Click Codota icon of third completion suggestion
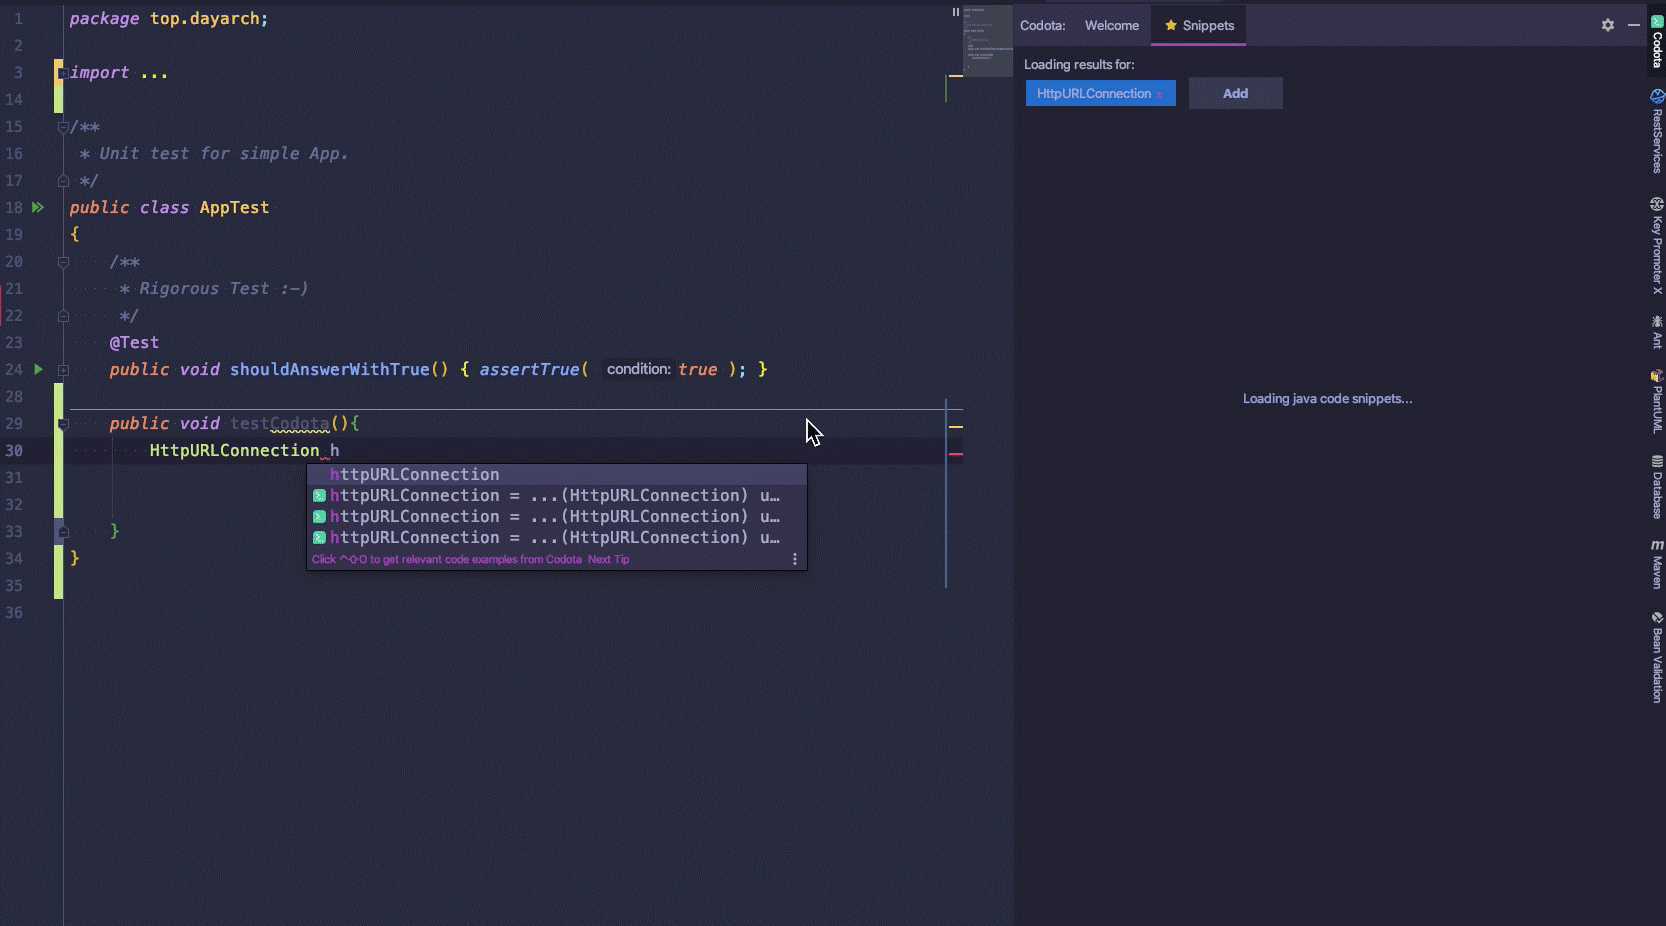This screenshot has height=926, width=1666. [x=319, y=517]
